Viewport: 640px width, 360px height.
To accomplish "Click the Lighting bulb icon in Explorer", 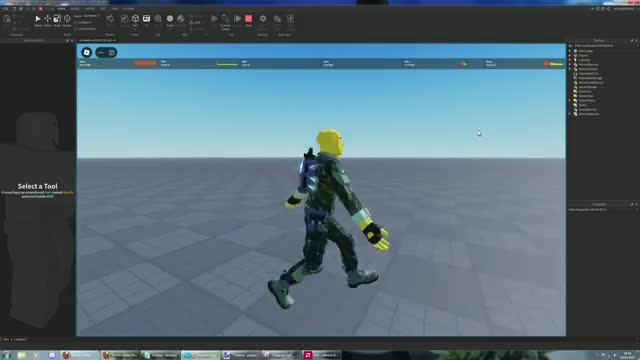I will pos(576,60).
